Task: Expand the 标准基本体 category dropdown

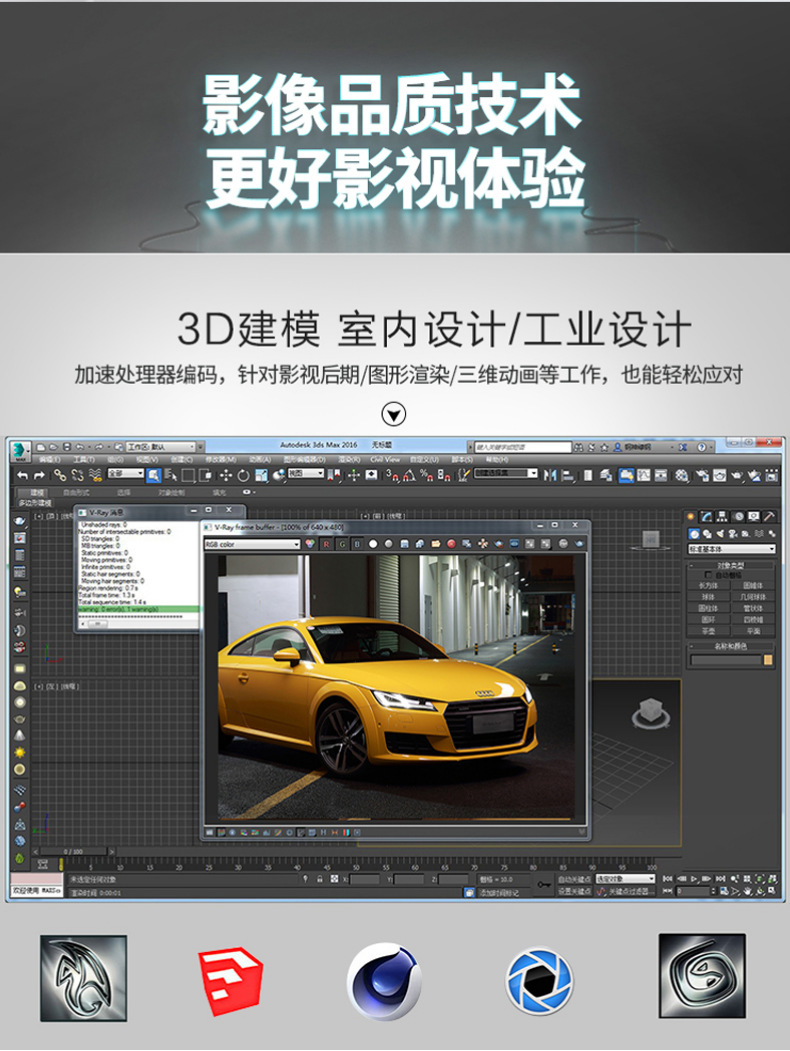Action: [731, 548]
